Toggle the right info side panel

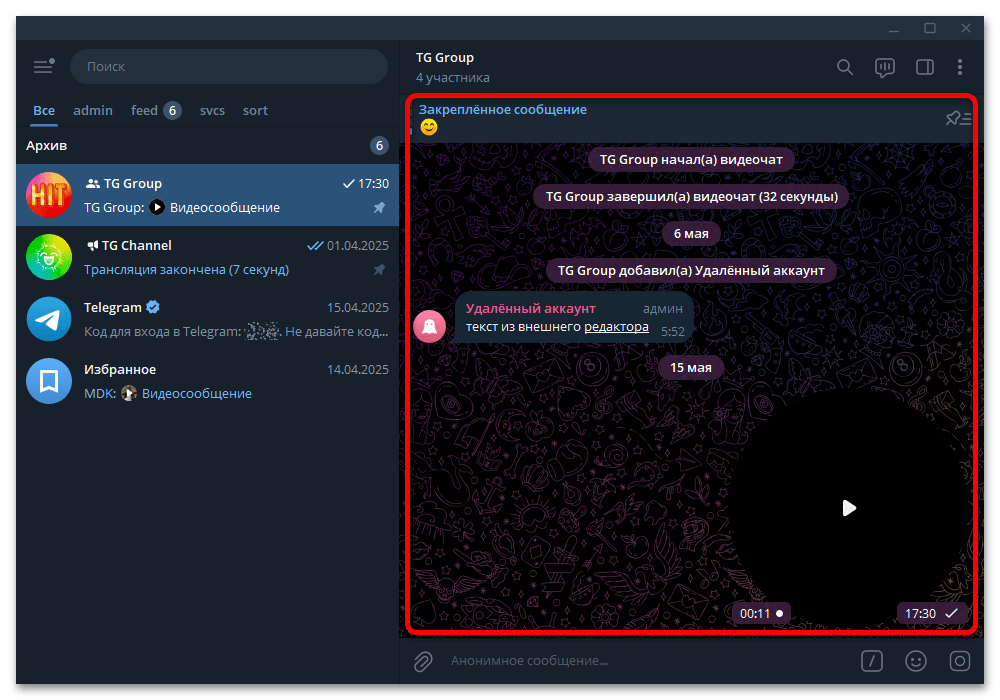coord(924,67)
